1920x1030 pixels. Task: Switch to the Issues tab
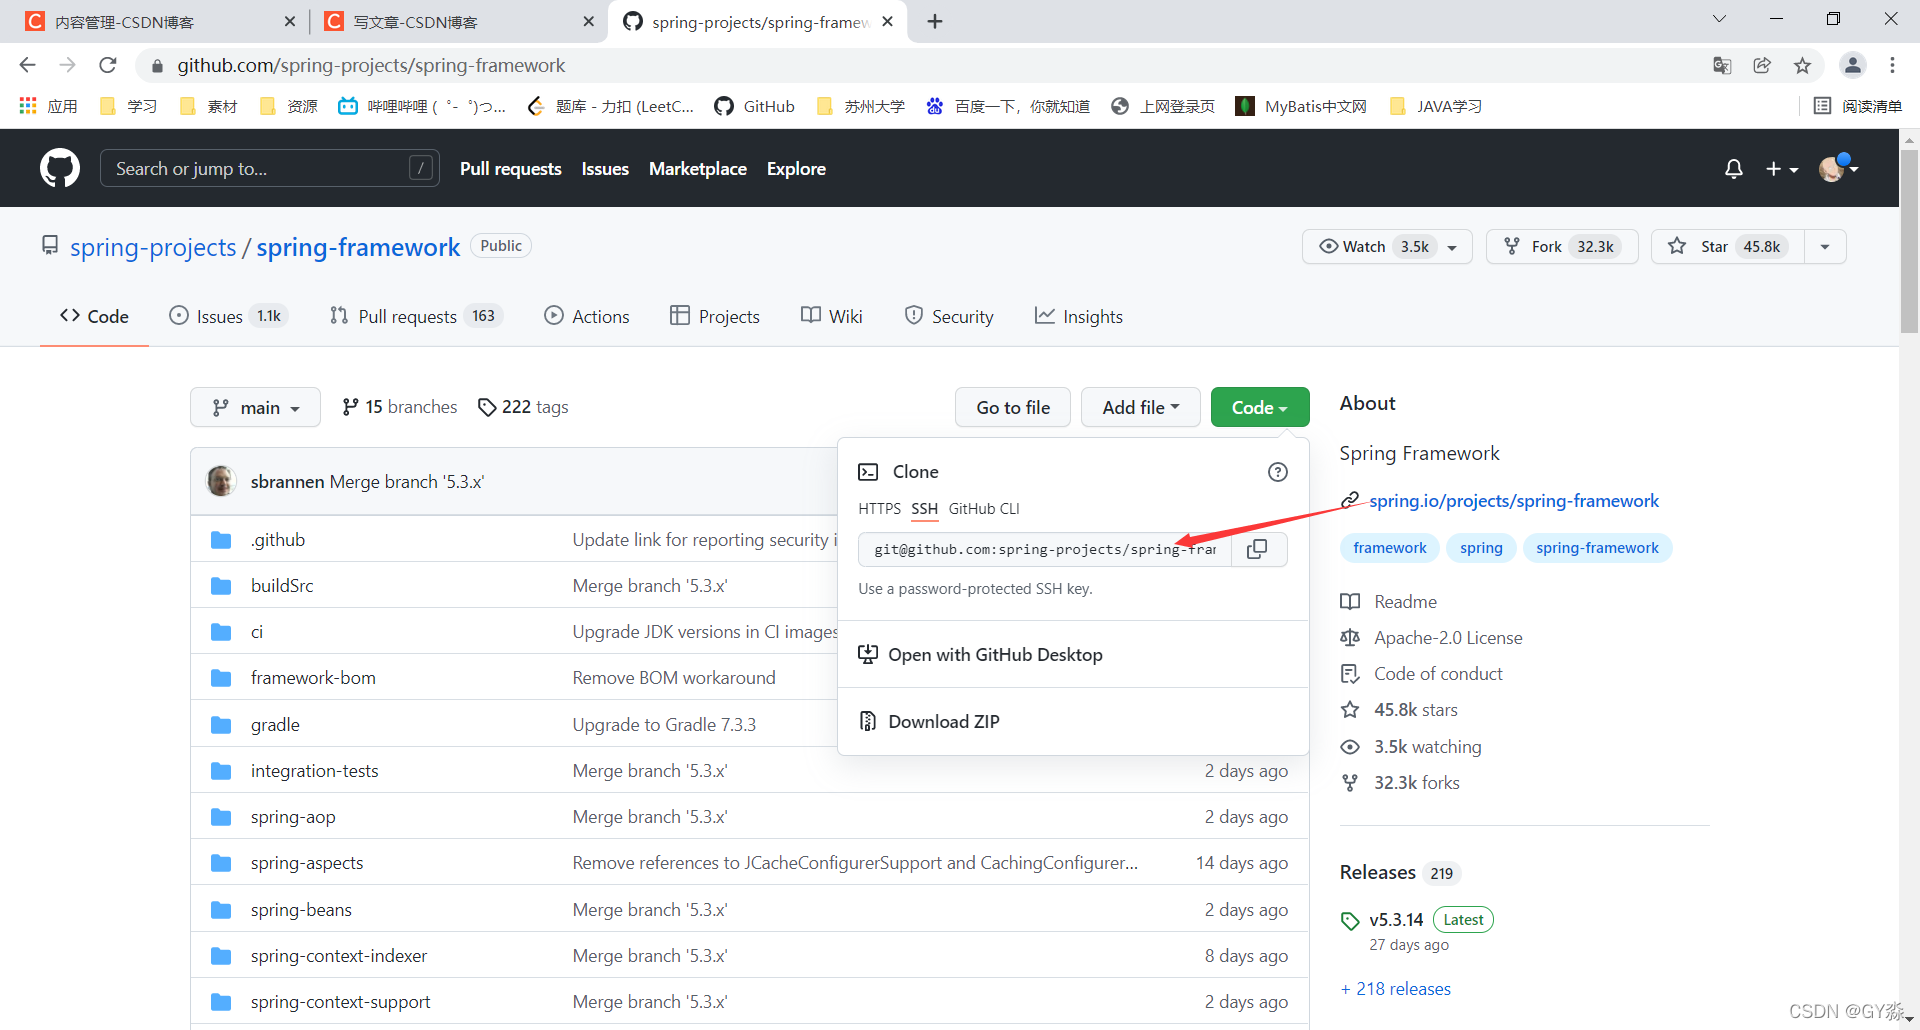point(228,316)
